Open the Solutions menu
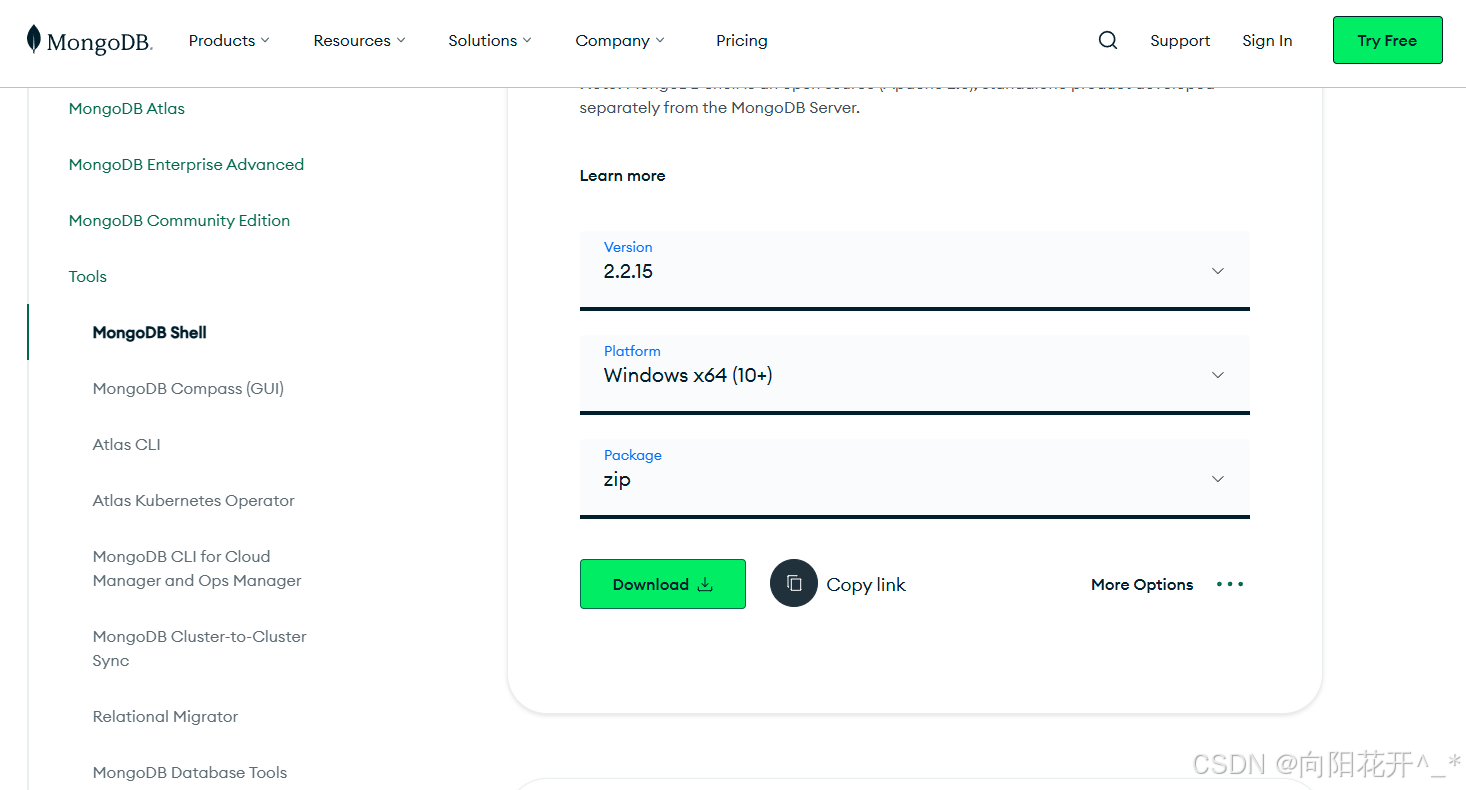This screenshot has height=790, width=1466. click(489, 40)
